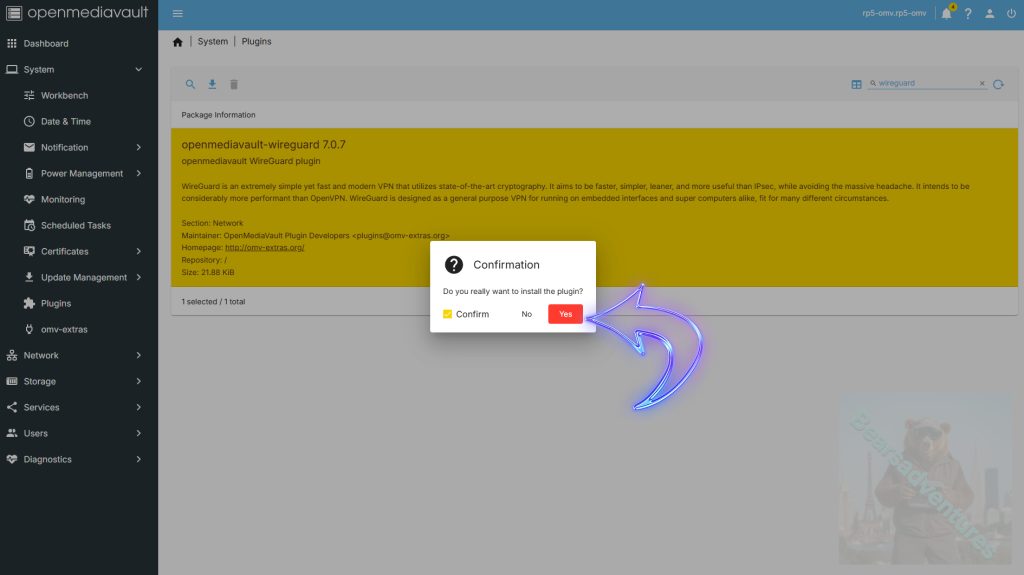The width and height of the screenshot is (1024, 575).
Task: Open the notifications bell icon
Action: coord(946,14)
